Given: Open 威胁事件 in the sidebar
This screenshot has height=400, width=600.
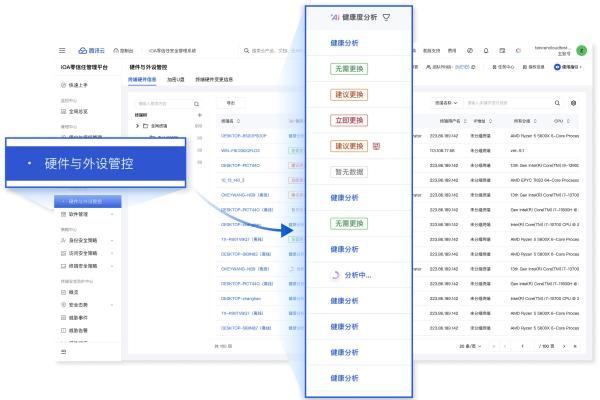Looking at the screenshot, I should tap(75, 318).
